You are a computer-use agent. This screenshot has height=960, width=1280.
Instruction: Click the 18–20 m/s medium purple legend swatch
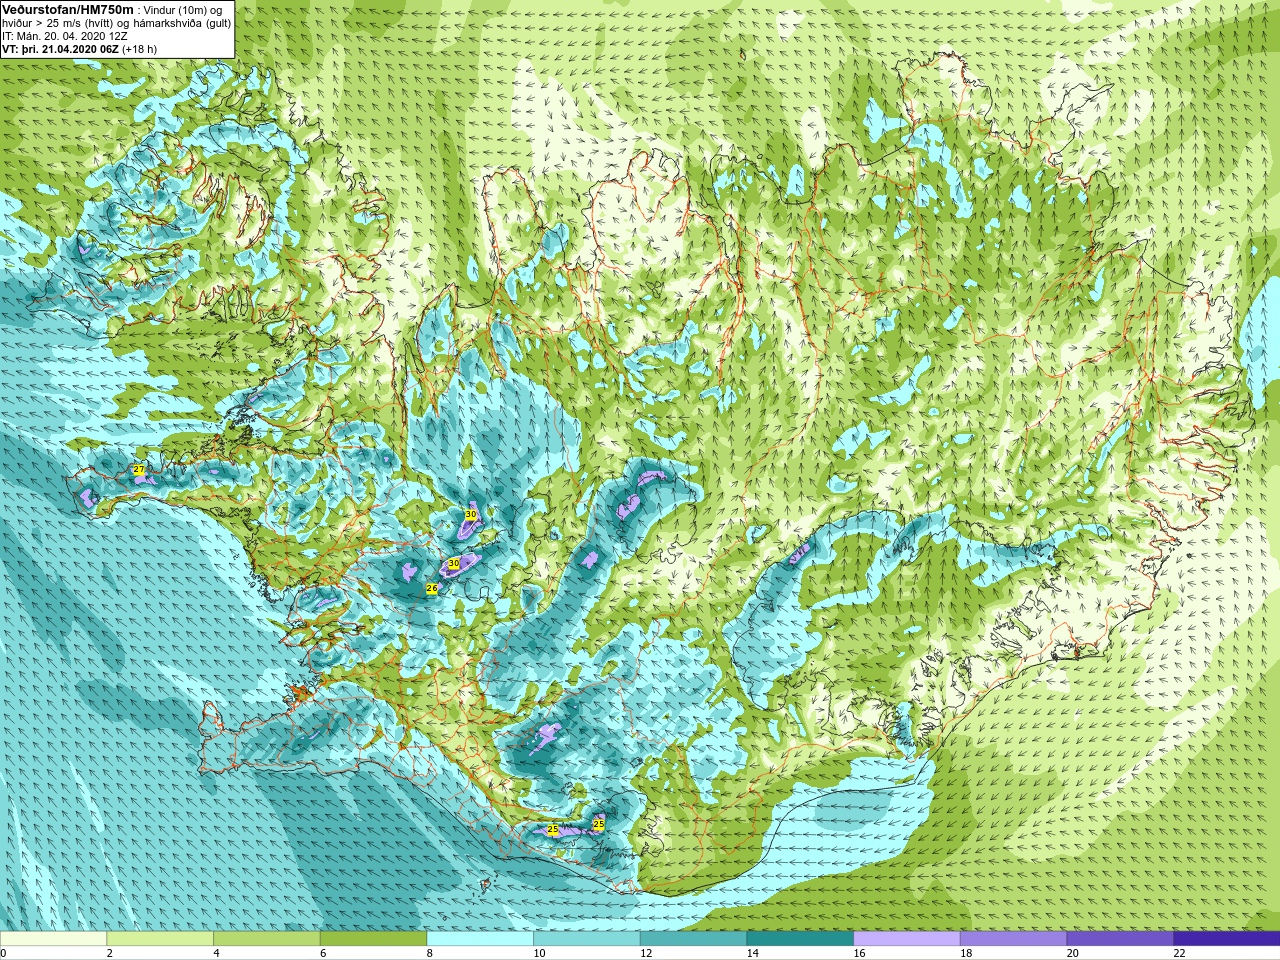(1013, 939)
